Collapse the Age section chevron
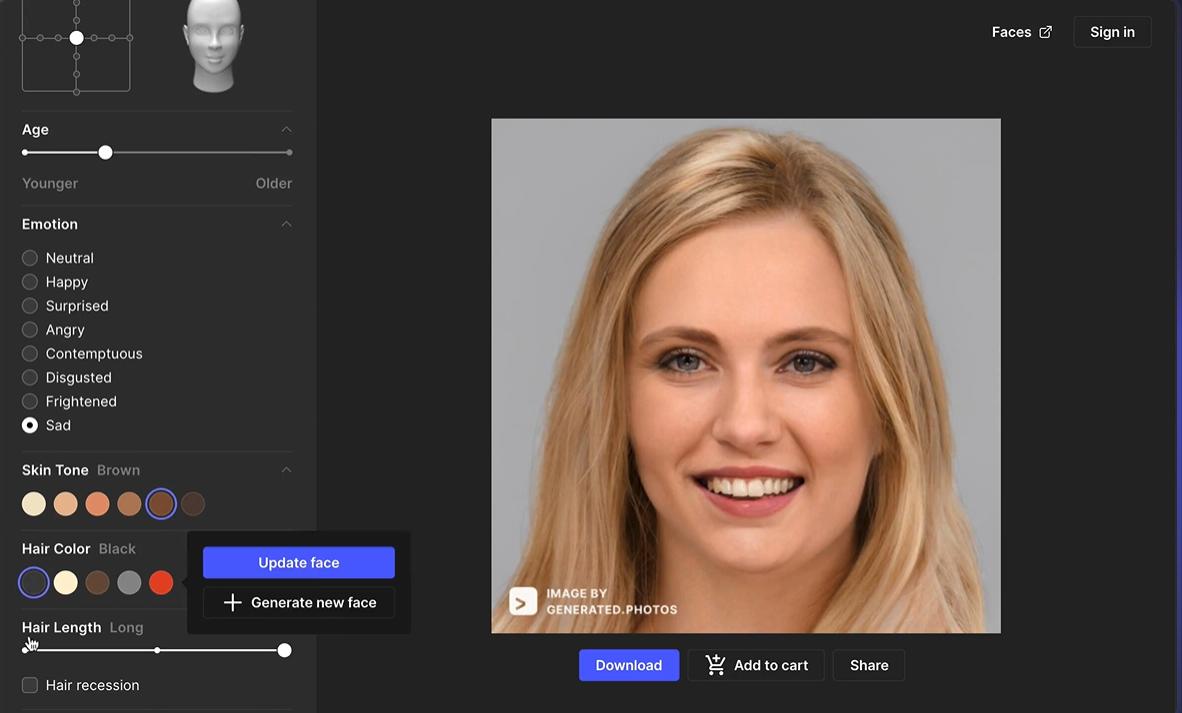1182x713 pixels. click(x=286, y=130)
